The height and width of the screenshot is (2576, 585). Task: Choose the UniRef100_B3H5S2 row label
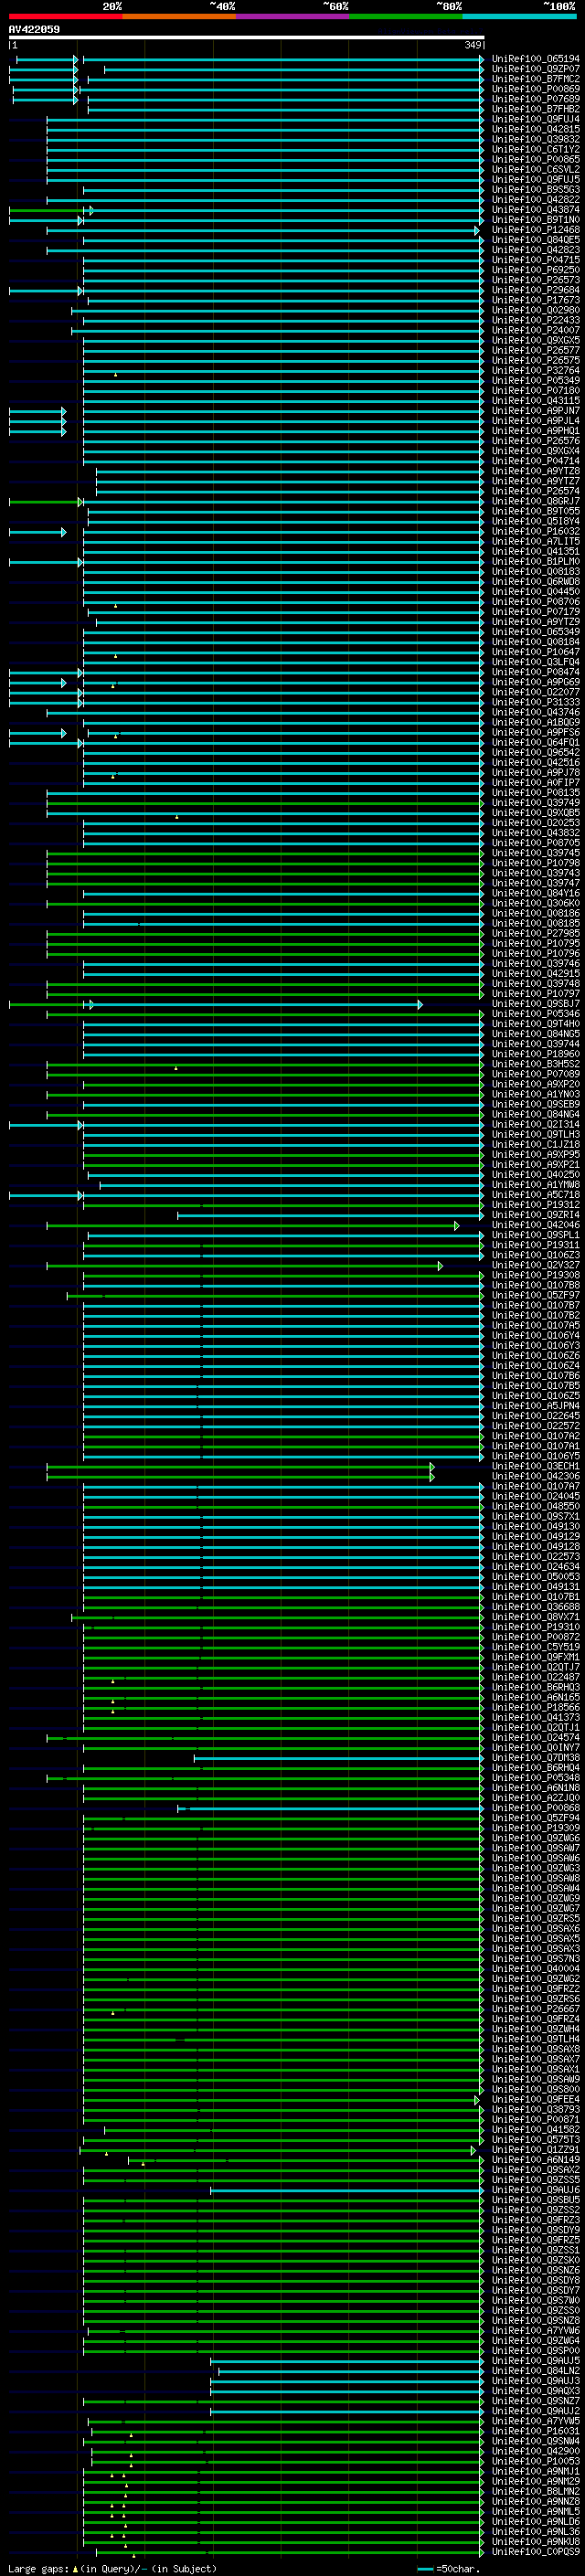pos(536,1064)
